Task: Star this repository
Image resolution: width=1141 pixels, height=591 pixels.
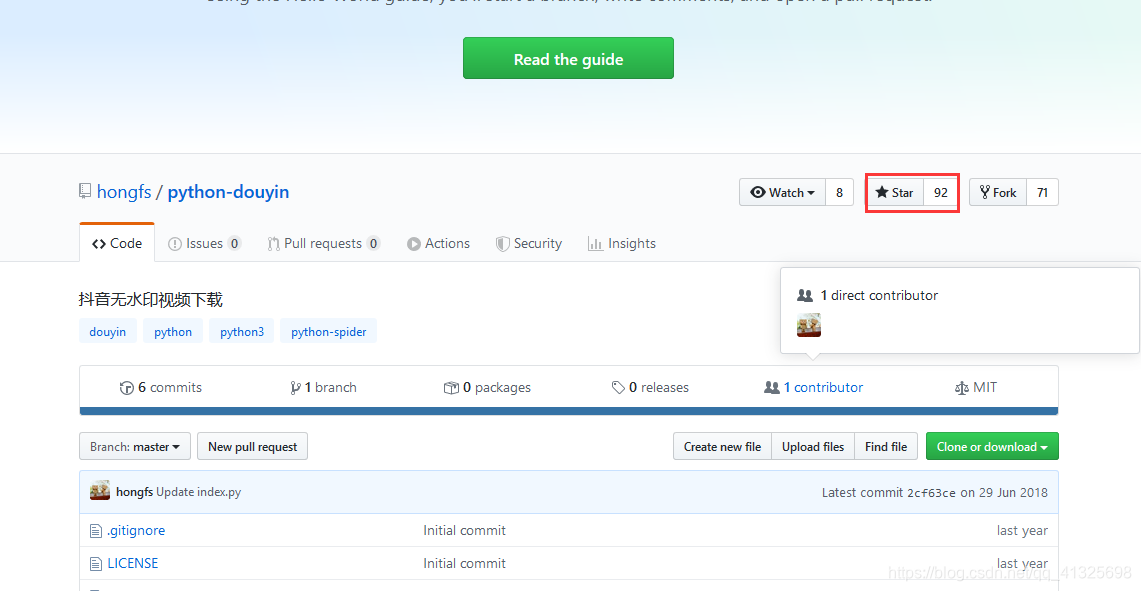Action: point(894,192)
